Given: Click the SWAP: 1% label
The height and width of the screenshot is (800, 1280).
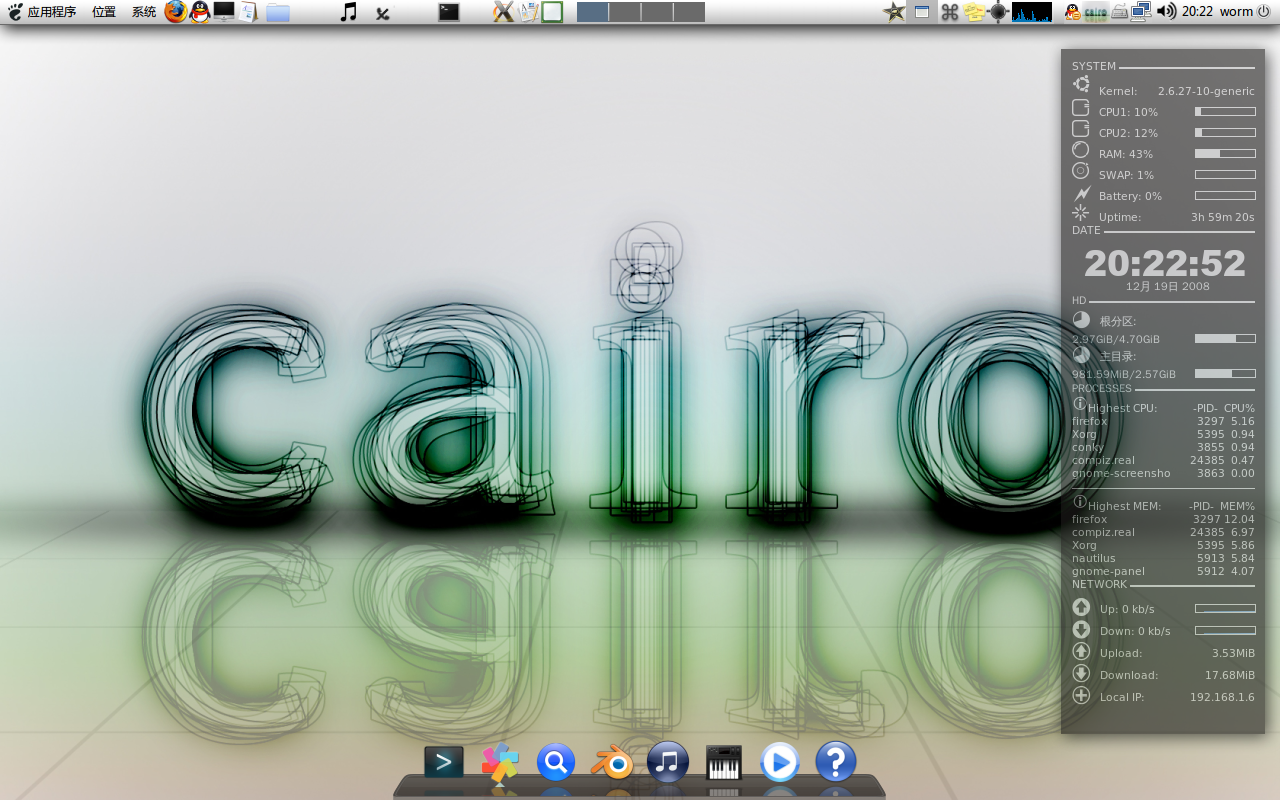Looking at the screenshot, I should pyautogui.click(x=1126, y=175).
